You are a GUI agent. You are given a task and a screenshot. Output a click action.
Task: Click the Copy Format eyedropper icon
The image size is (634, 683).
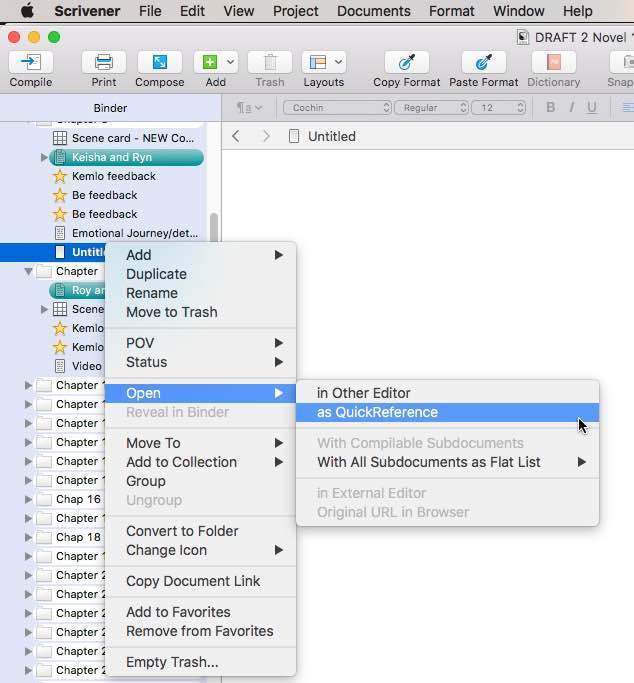pos(407,63)
